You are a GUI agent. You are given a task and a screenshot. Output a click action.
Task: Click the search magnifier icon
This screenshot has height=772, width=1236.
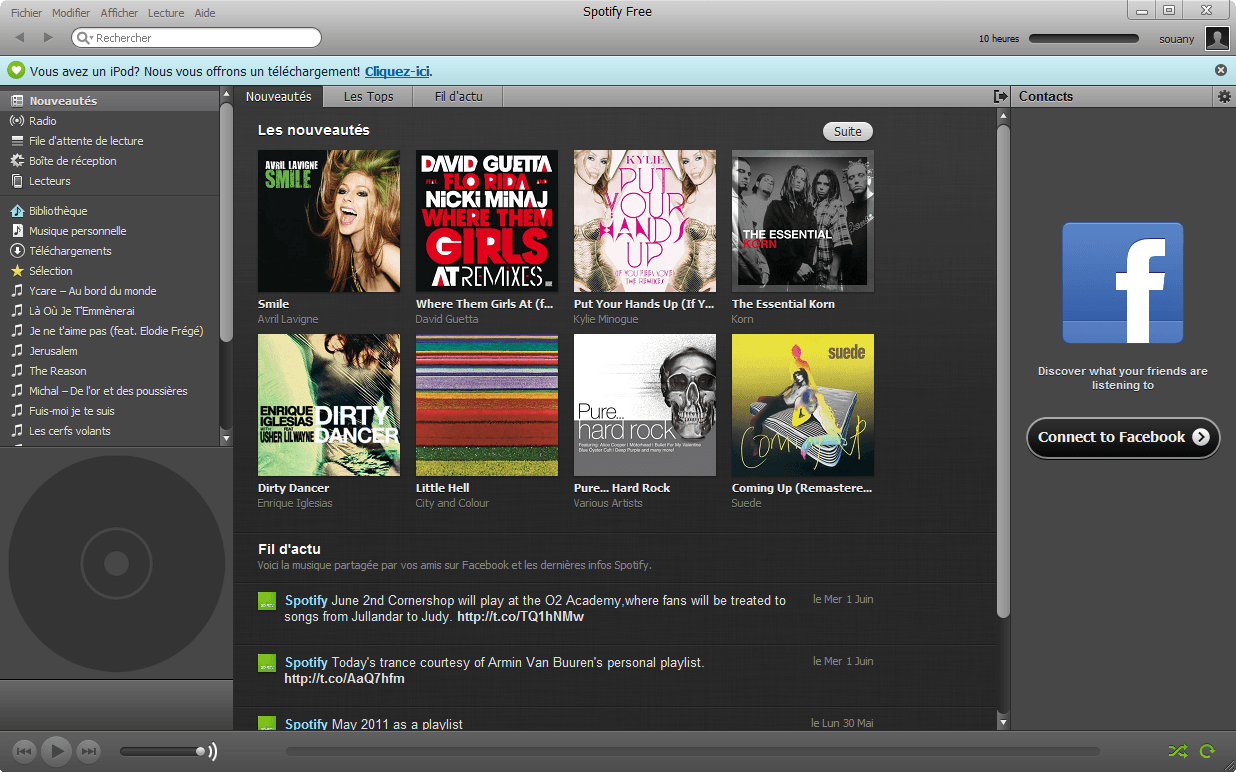pyautogui.click(x=84, y=38)
